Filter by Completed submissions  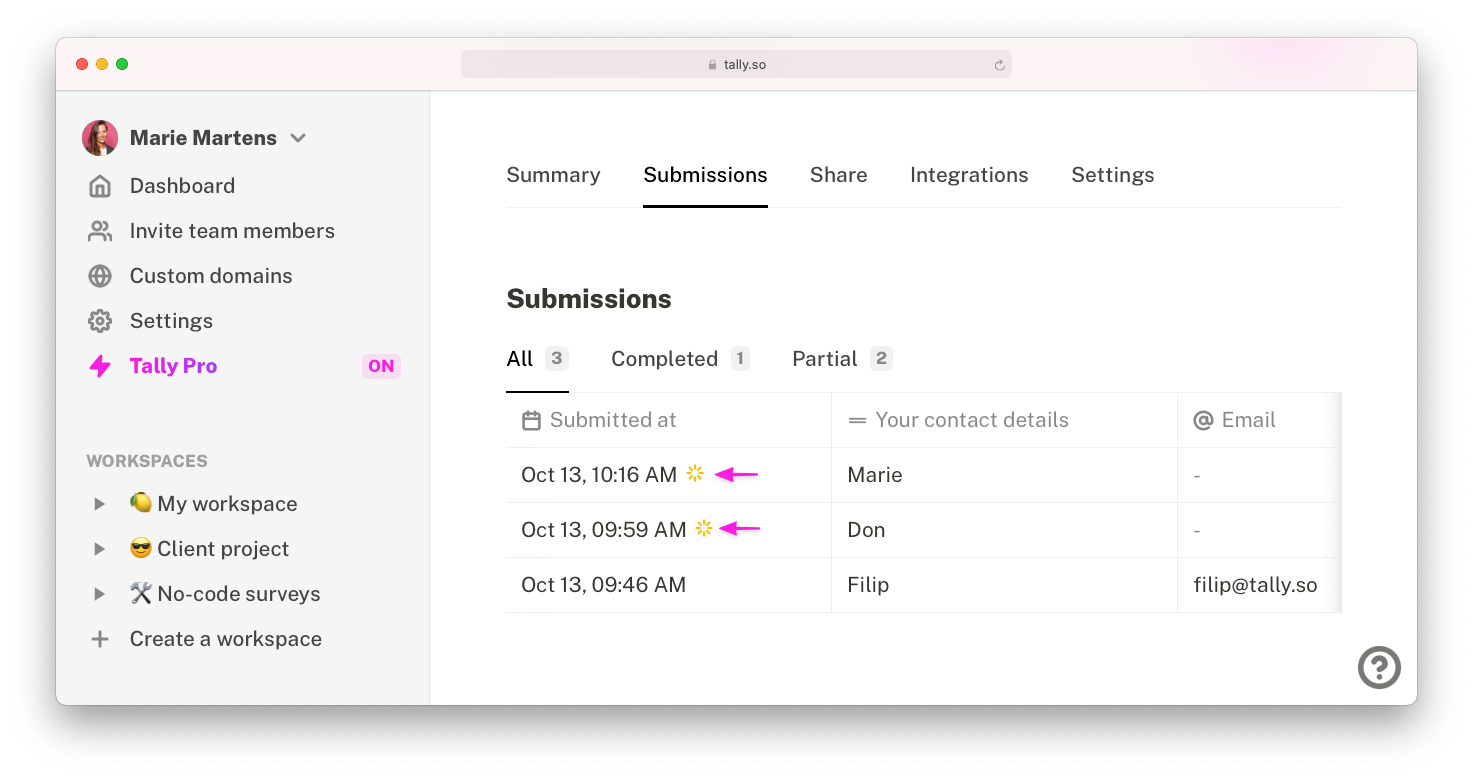[x=680, y=359]
